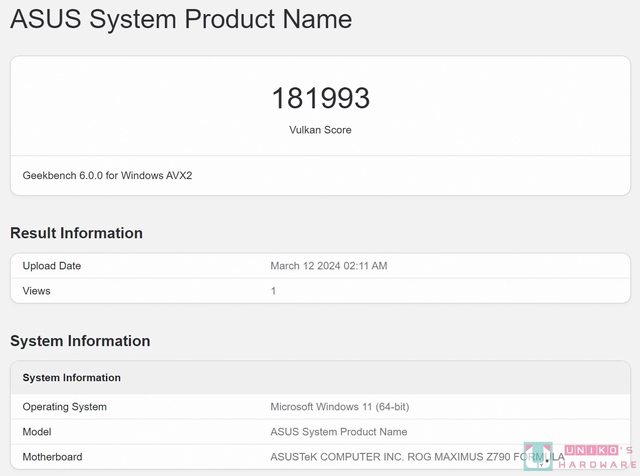Image resolution: width=640 pixels, height=476 pixels.
Task: Select the Operating System row label
Action: [x=64, y=407]
